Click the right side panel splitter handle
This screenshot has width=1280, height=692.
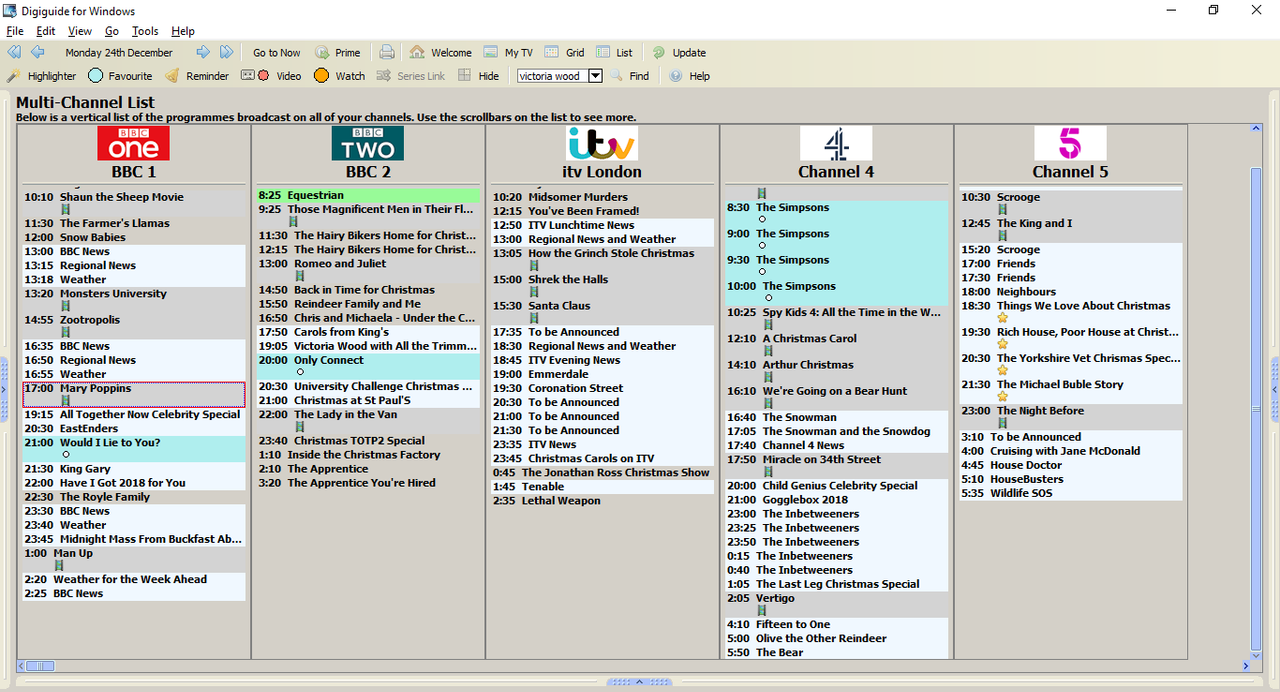1275,389
